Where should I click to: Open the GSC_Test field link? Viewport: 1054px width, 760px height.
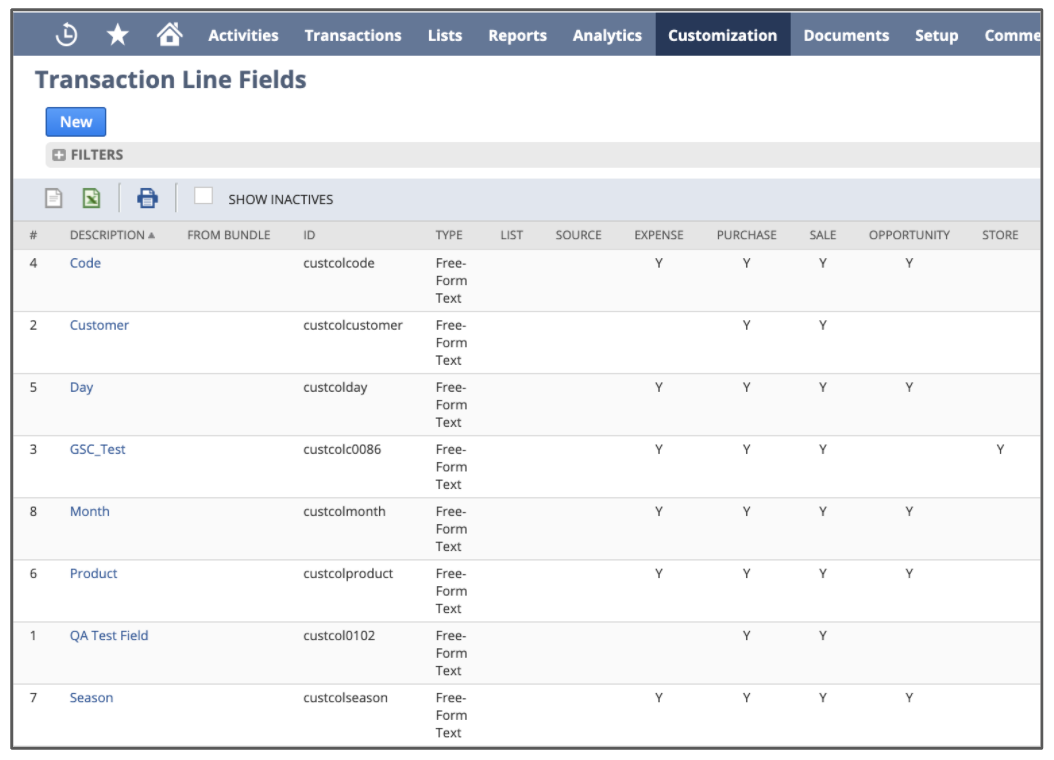97,449
